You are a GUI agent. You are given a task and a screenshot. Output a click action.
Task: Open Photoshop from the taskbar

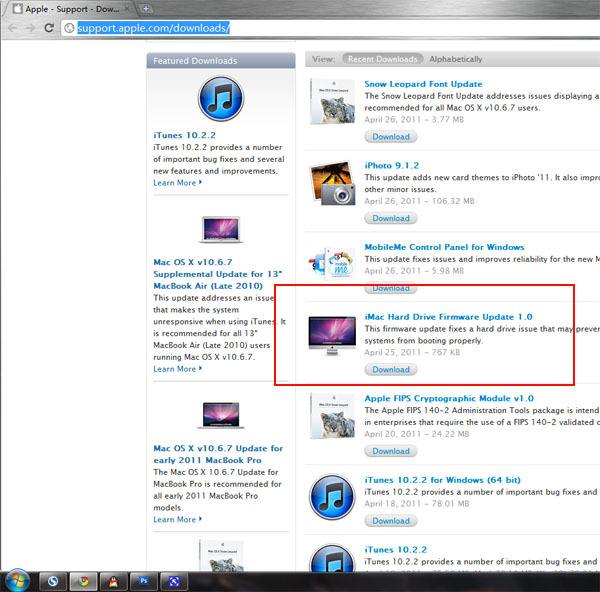(143, 582)
